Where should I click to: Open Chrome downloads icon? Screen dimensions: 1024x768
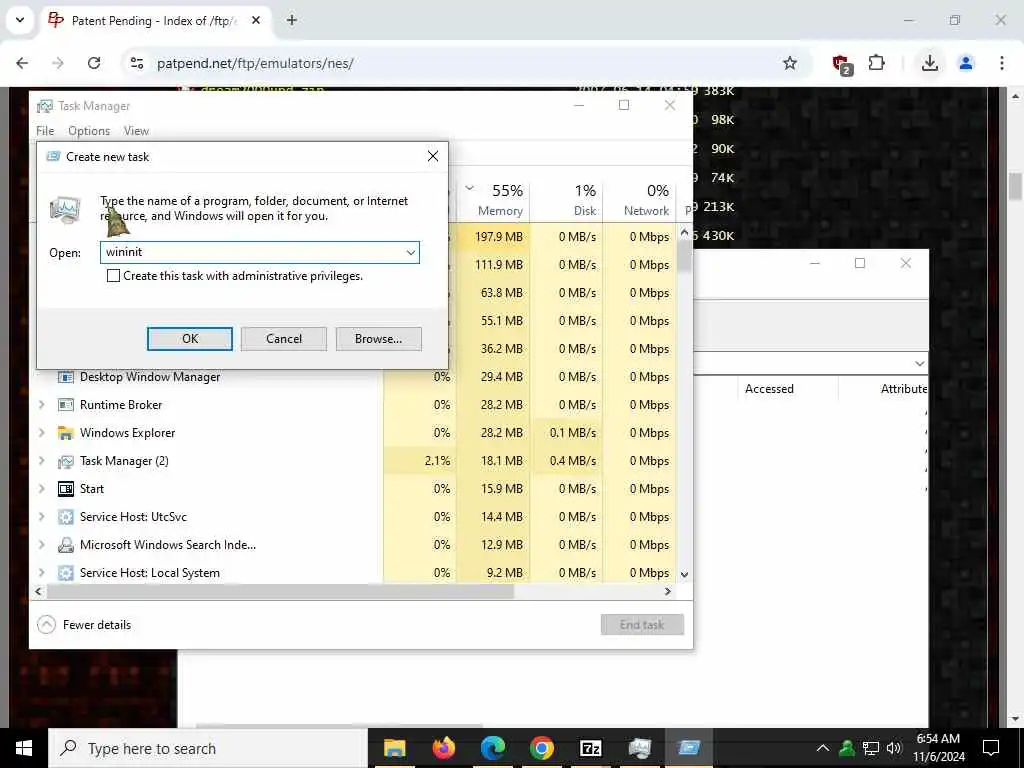929,63
